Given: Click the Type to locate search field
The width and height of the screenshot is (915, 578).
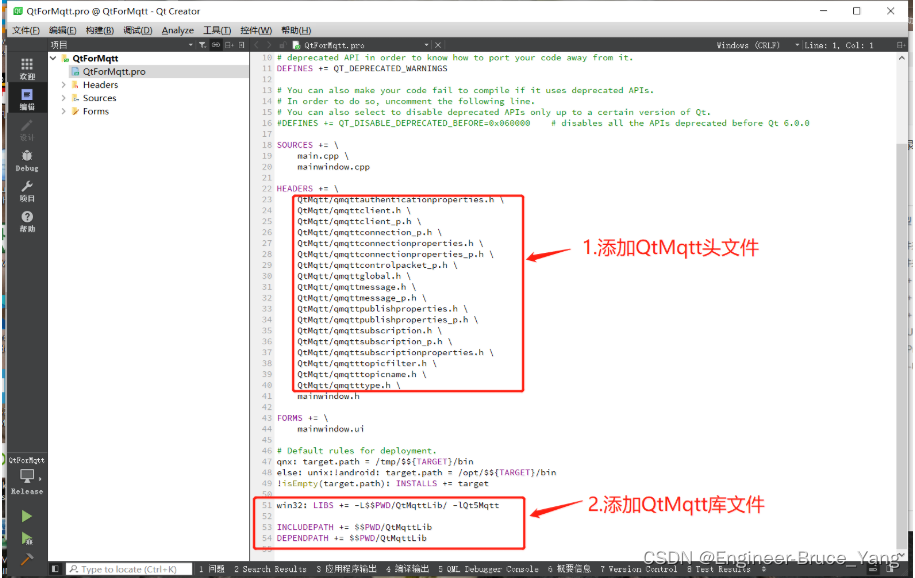Looking at the screenshot, I should pyautogui.click(x=129, y=569).
